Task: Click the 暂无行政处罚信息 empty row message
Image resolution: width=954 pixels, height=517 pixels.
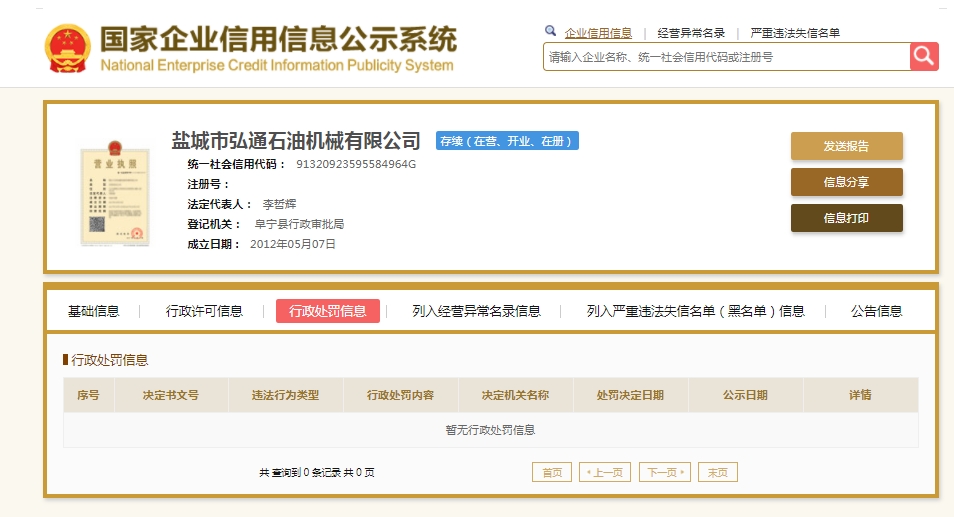Action: coord(490,430)
